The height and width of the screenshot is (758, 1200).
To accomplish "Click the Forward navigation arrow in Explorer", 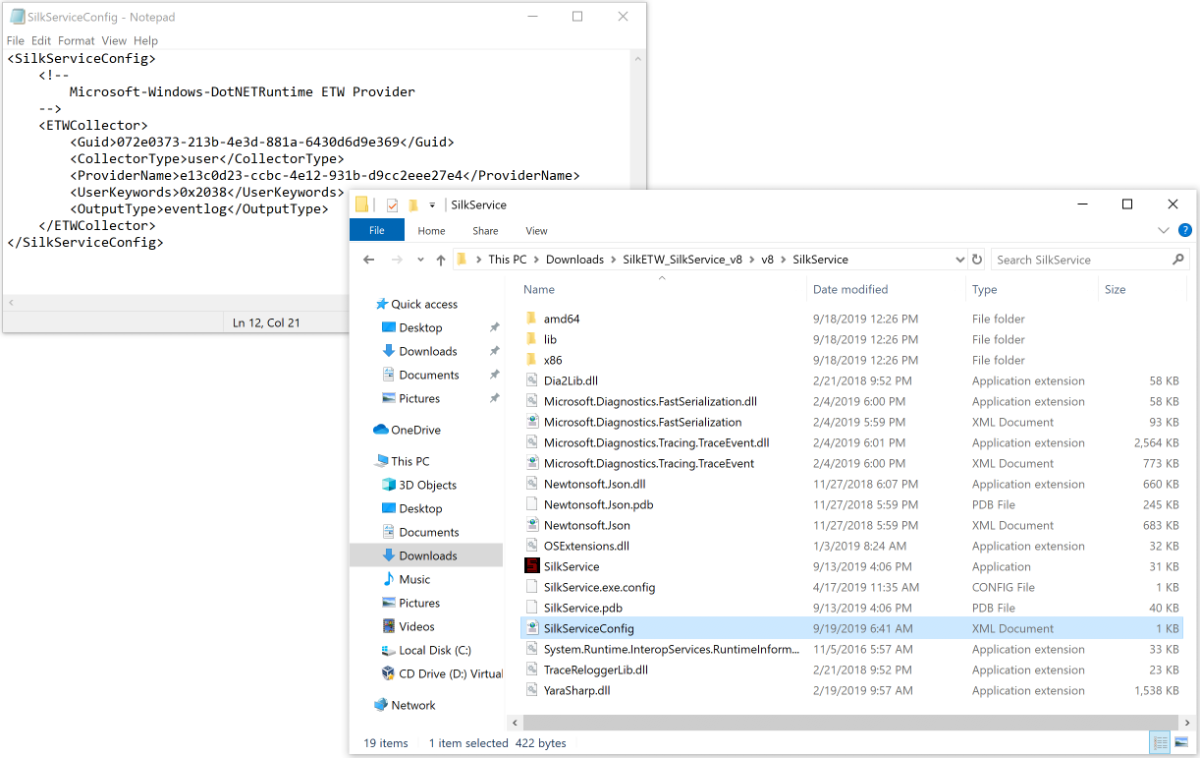I will point(397,260).
